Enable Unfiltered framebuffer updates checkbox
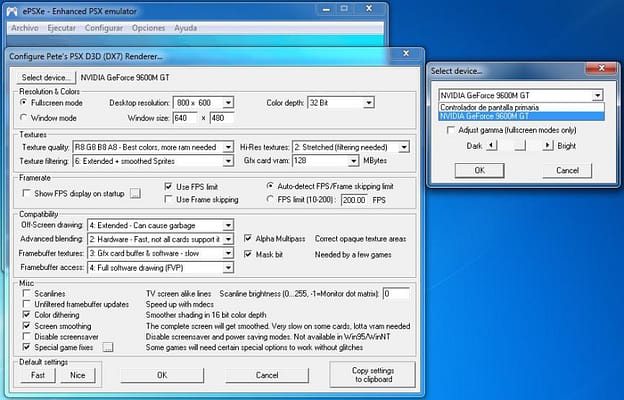This screenshot has width=624, height=400. coord(27,304)
